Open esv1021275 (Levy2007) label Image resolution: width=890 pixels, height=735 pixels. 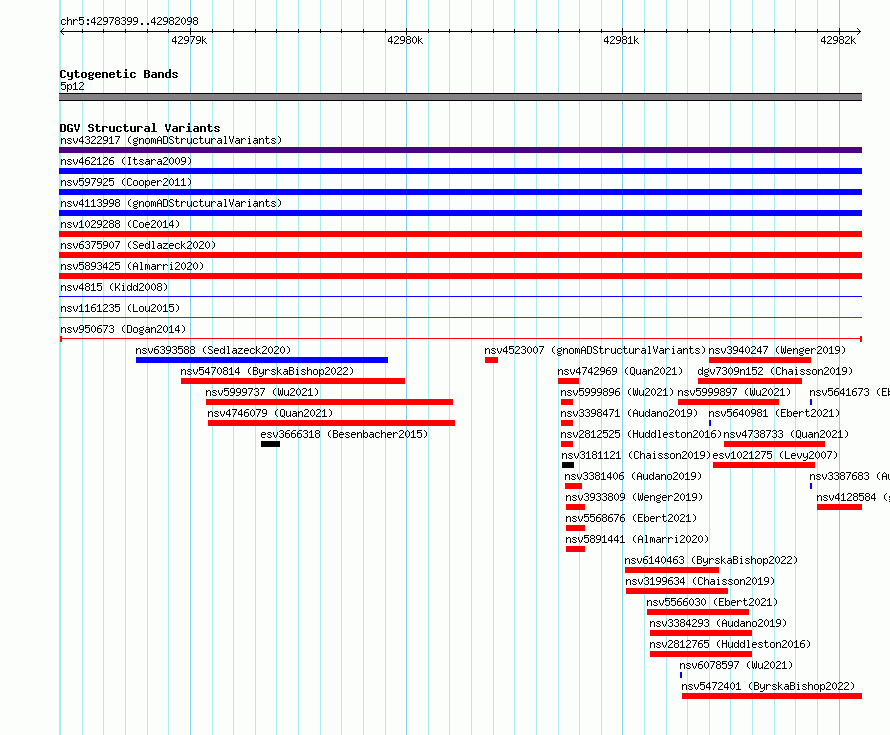(775, 455)
